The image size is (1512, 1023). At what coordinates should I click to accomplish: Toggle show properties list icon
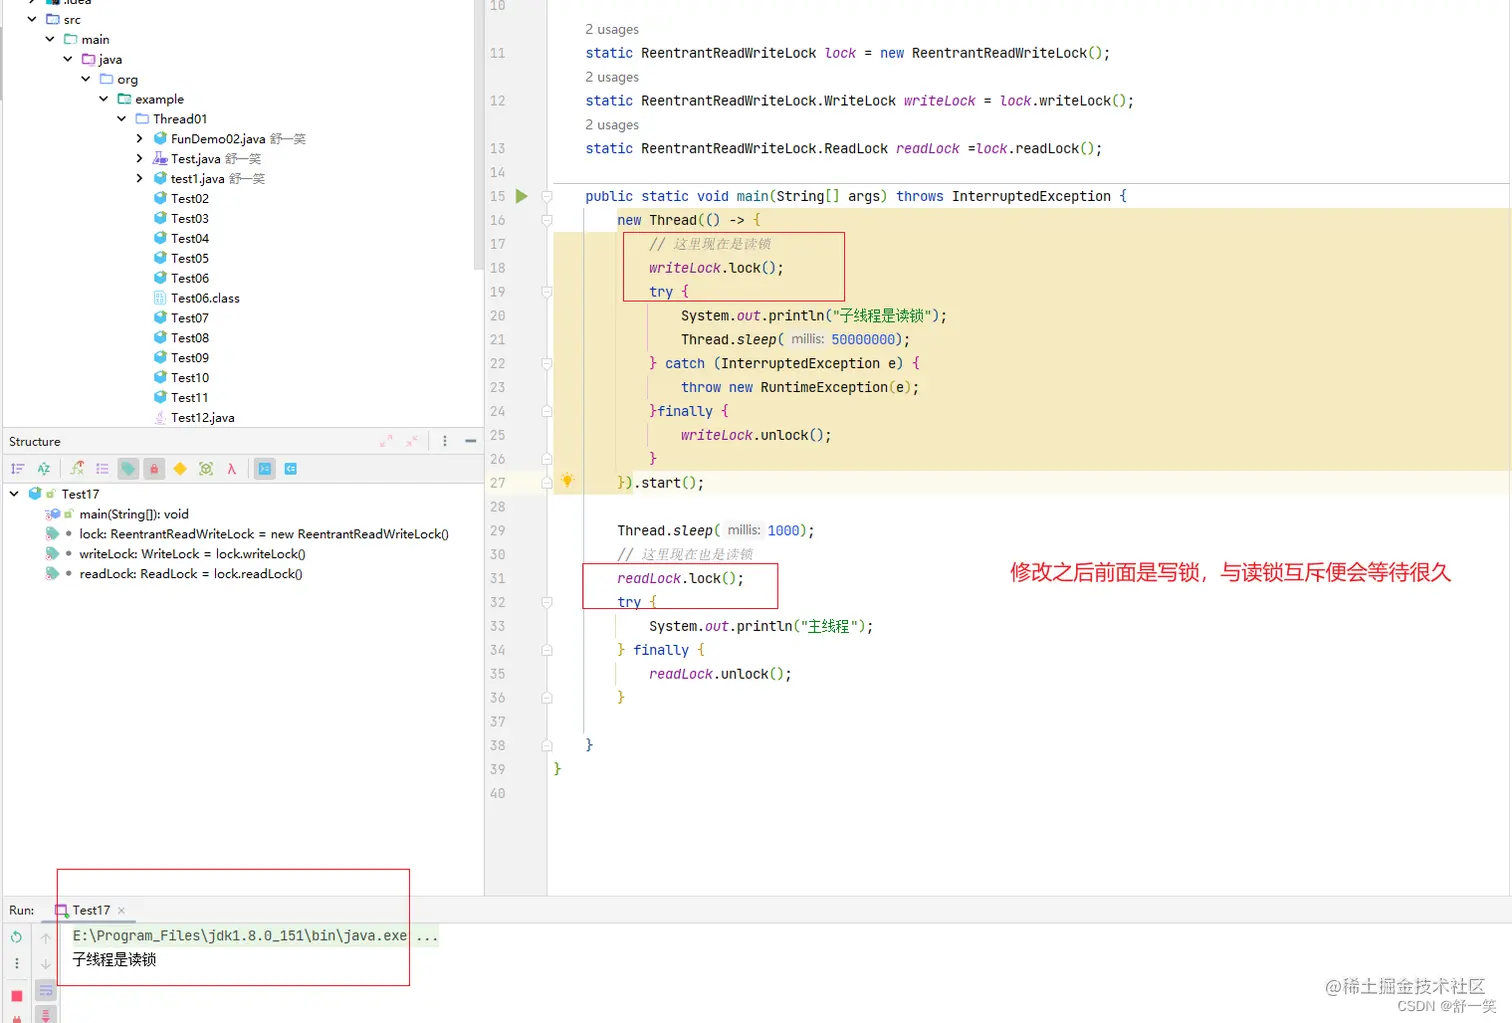tap(102, 469)
